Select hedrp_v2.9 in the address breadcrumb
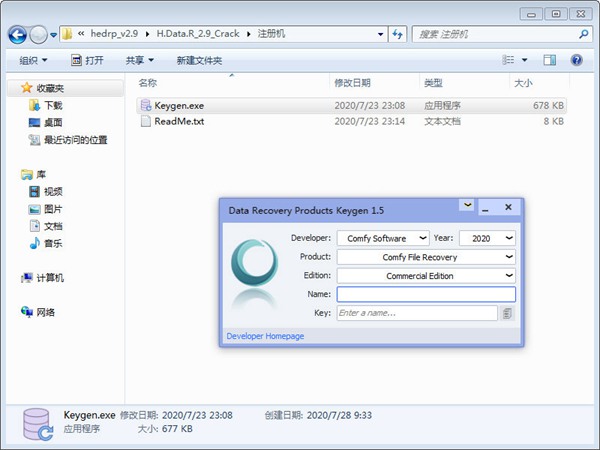Image resolution: width=600 pixels, height=450 pixels. pyautogui.click(x=114, y=34)
